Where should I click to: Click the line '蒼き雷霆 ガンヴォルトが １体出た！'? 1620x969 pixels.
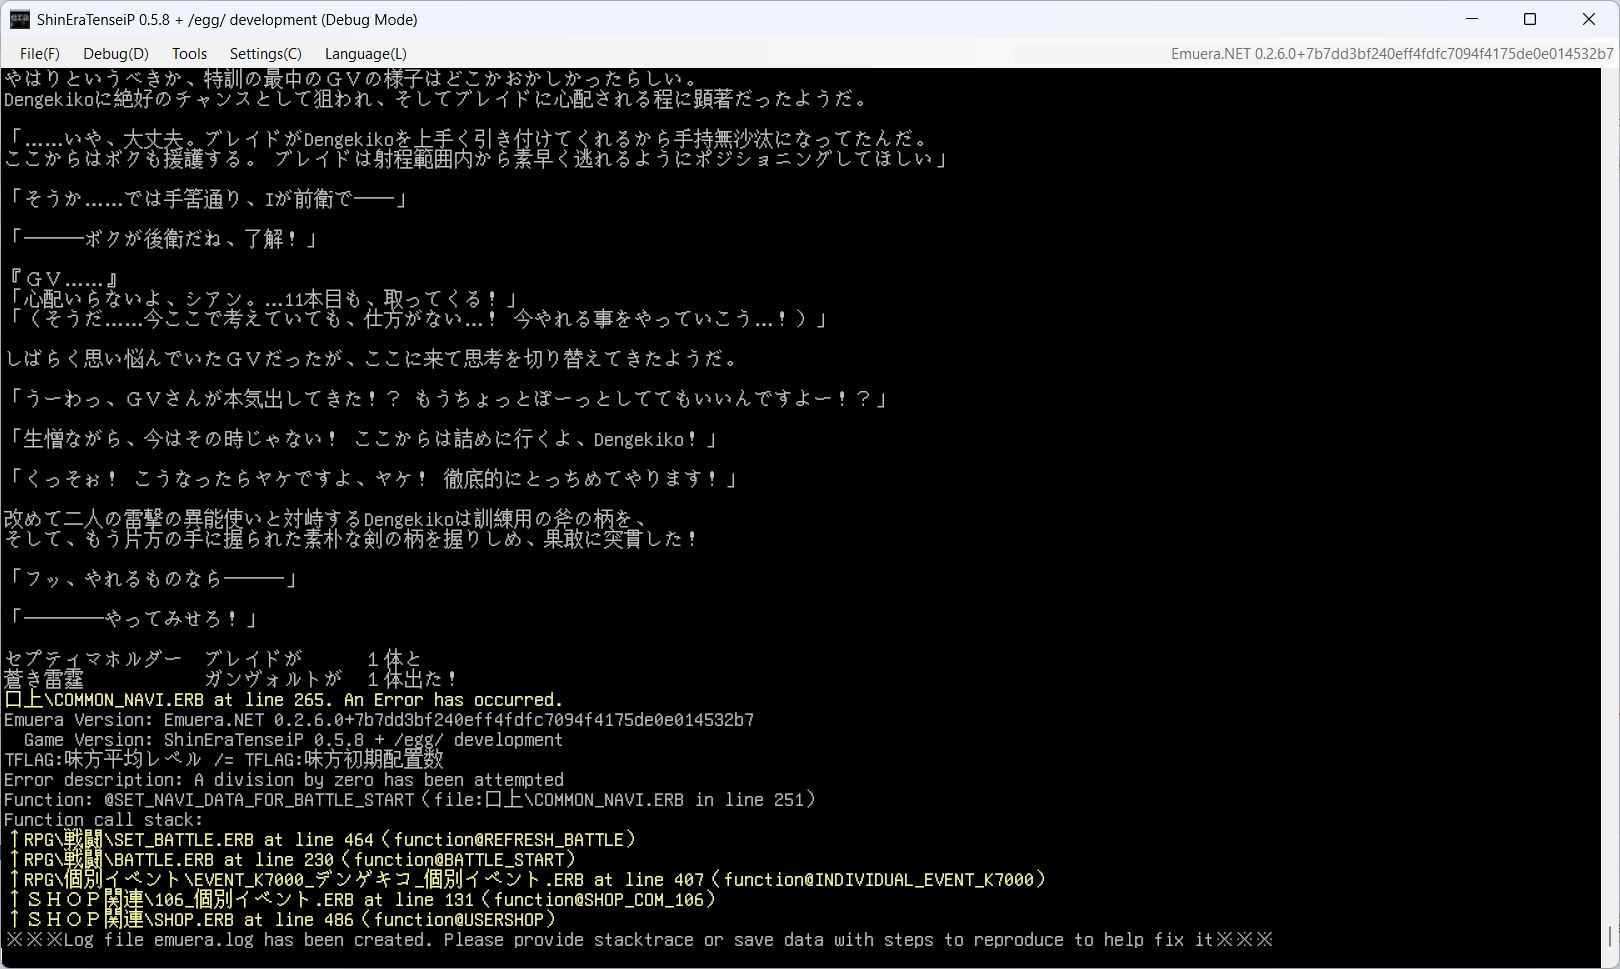(232, 679)
